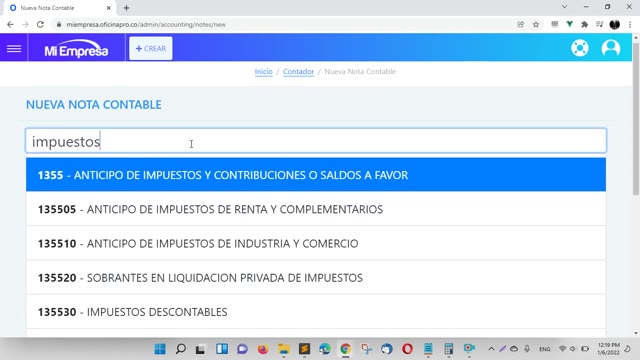Click the CREAR button
This screenshot has height=360, width=640.
(151, 49)
